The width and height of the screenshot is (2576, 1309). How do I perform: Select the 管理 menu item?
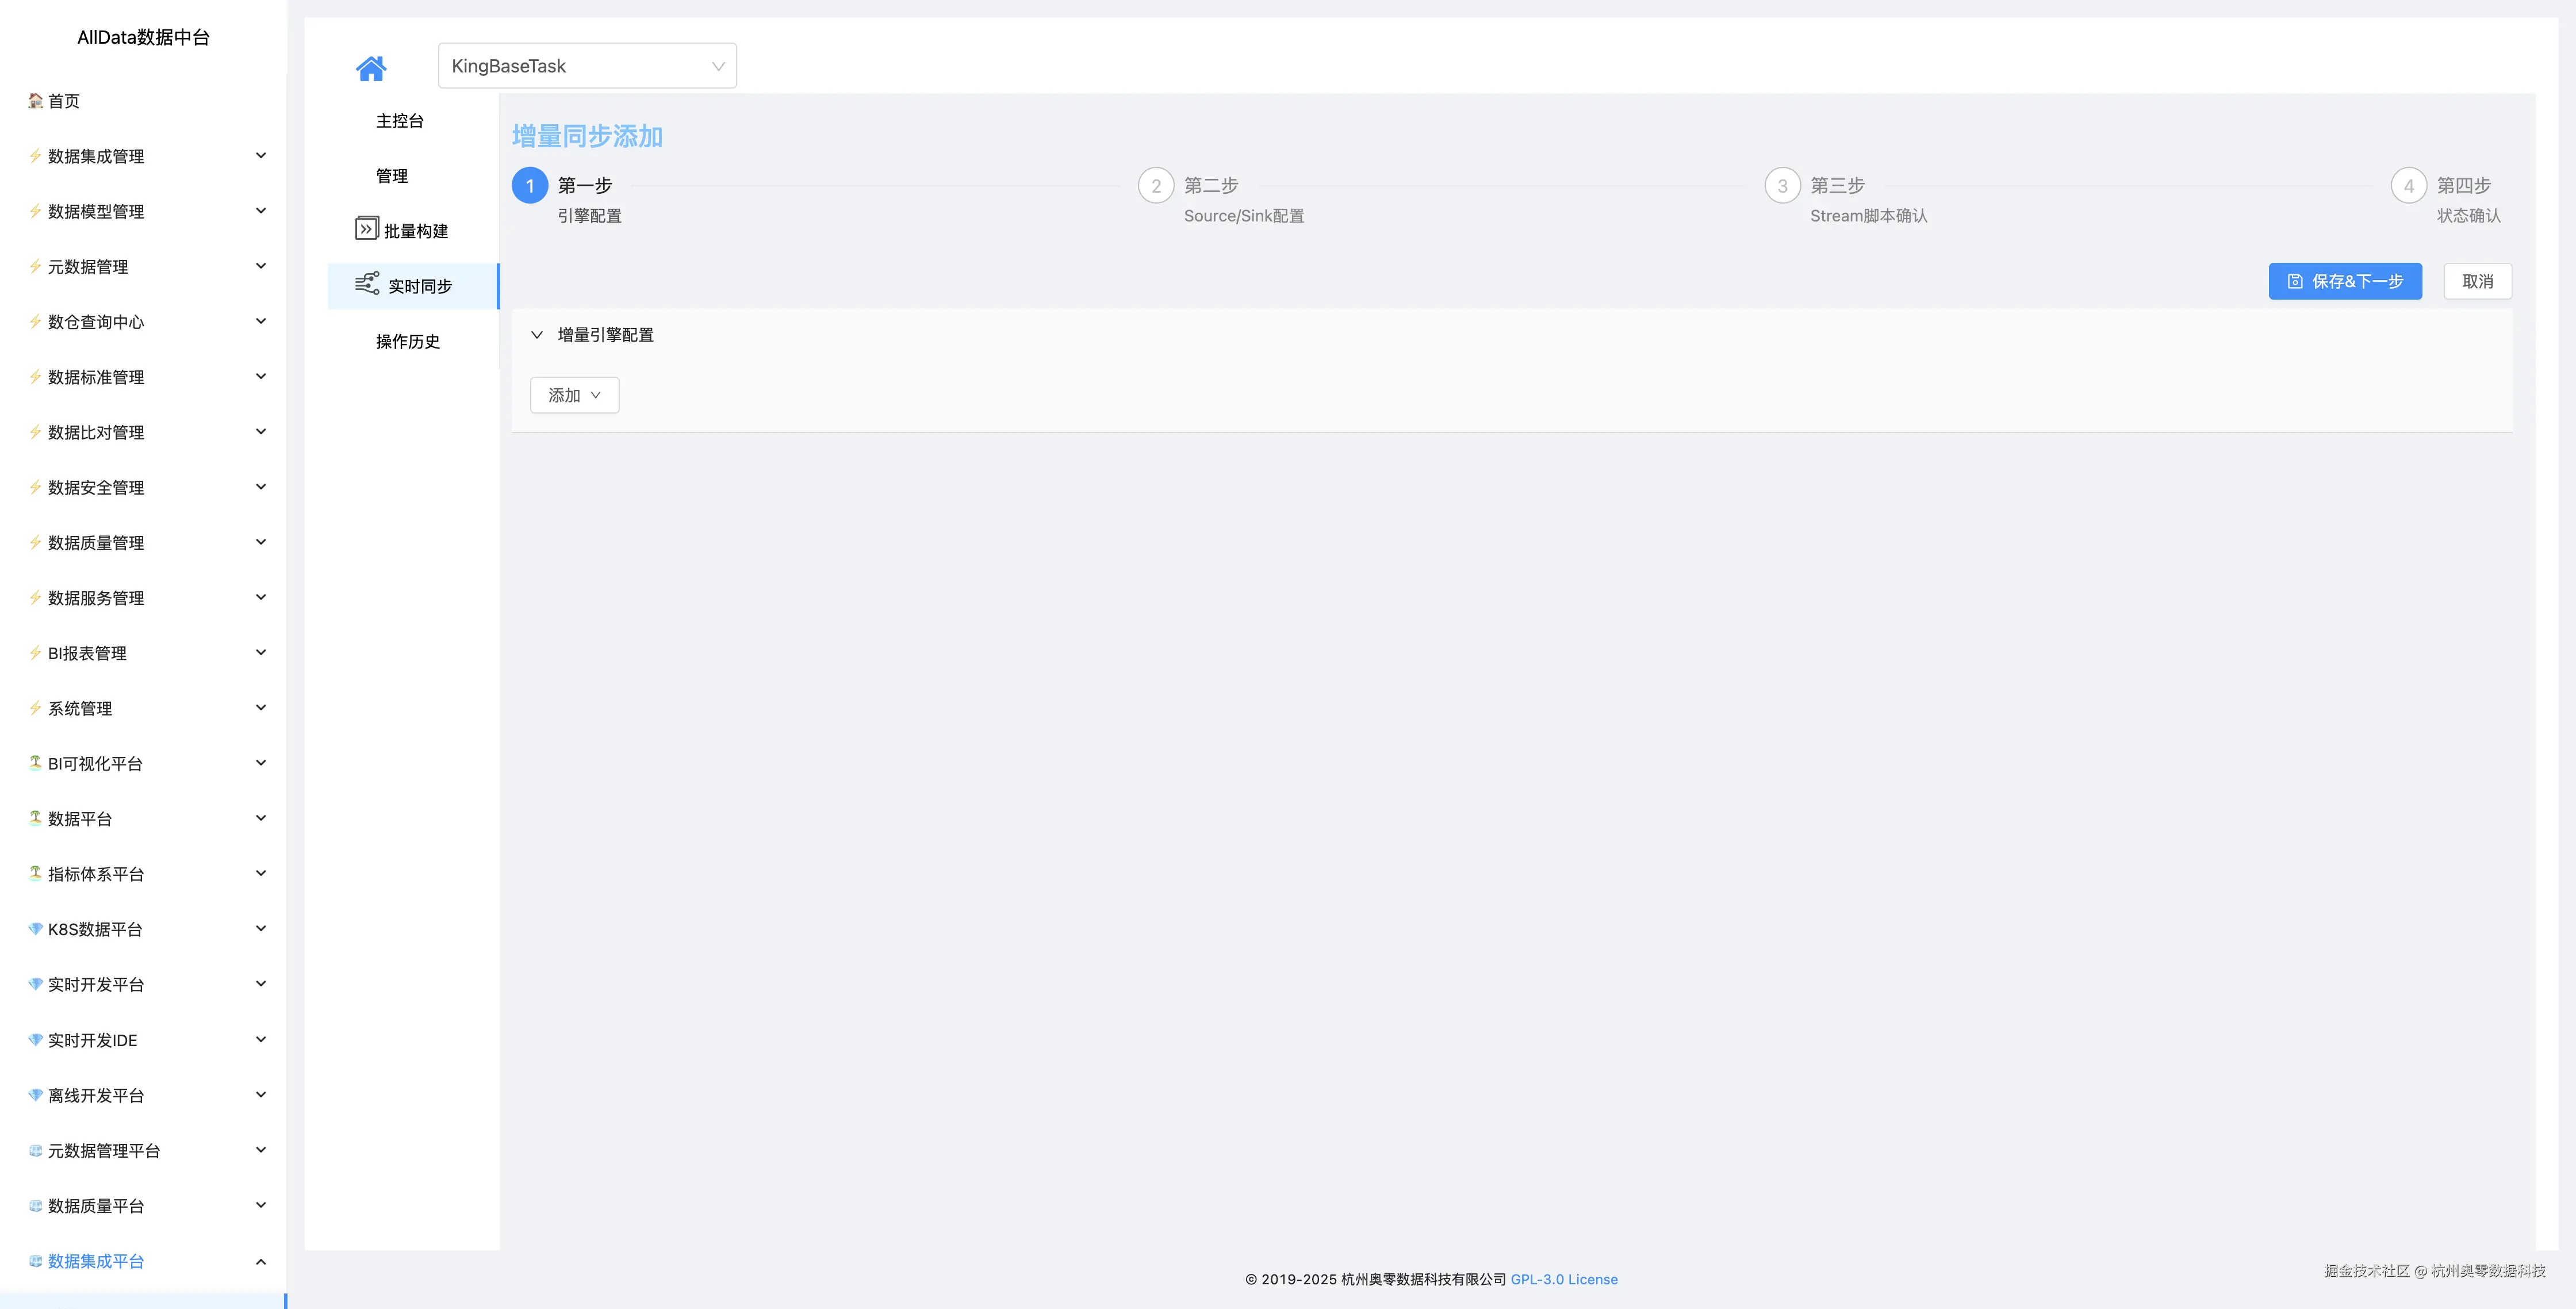tap(392, 176)
